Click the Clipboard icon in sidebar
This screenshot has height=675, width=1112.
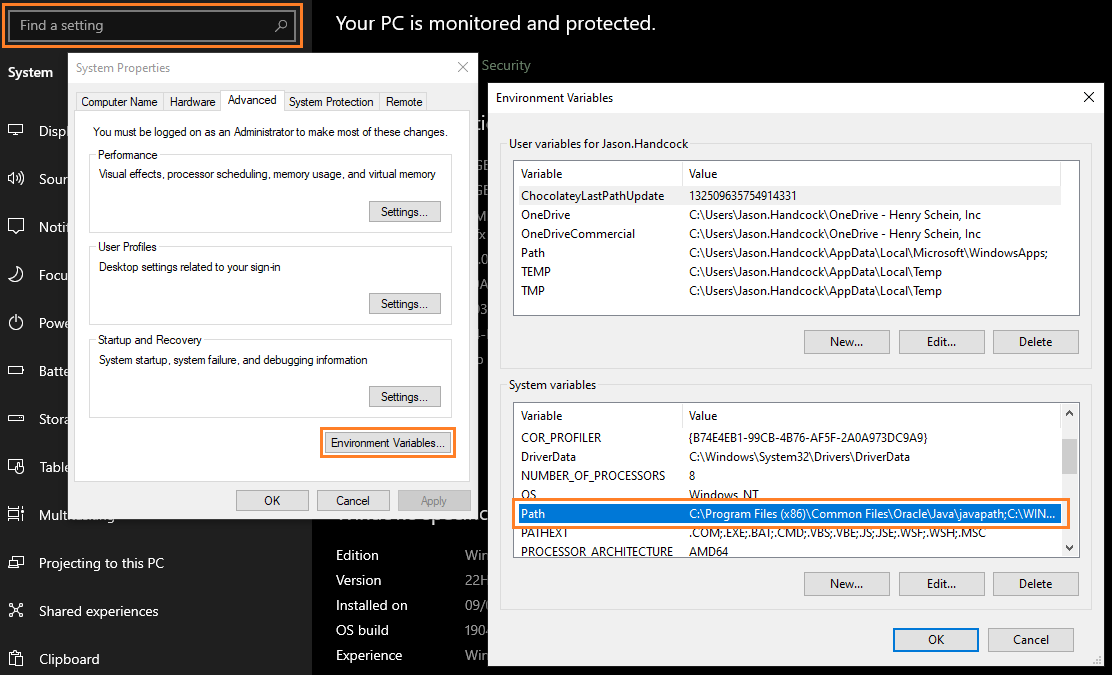[16, 659]
